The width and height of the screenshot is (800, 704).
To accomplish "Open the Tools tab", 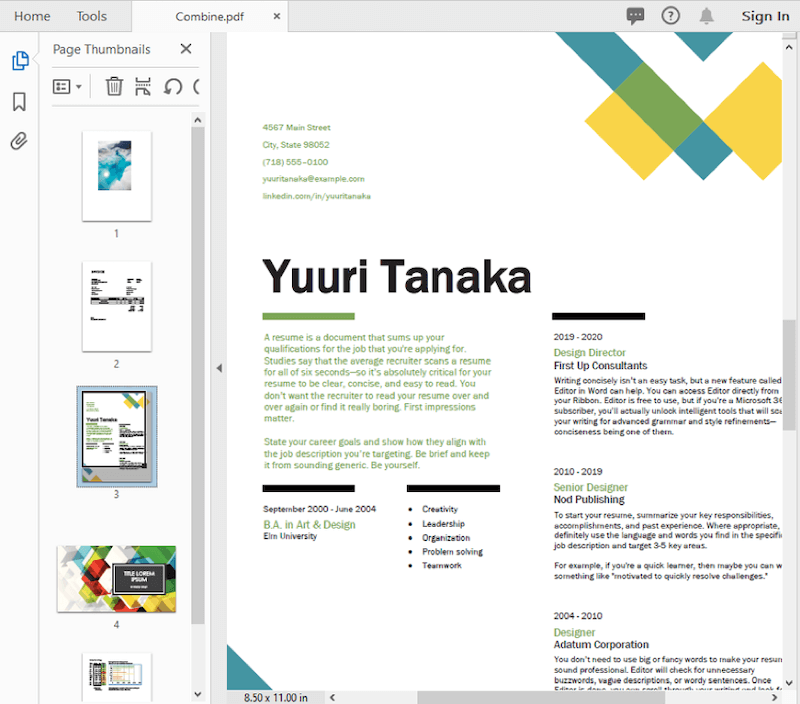I will coord(92,16).
